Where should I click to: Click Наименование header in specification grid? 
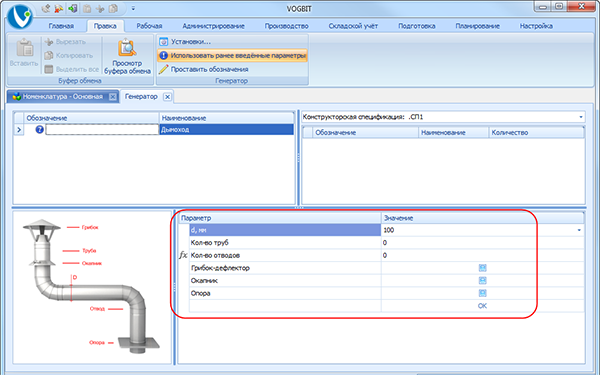pyautogui.click(x=454, y=132)
